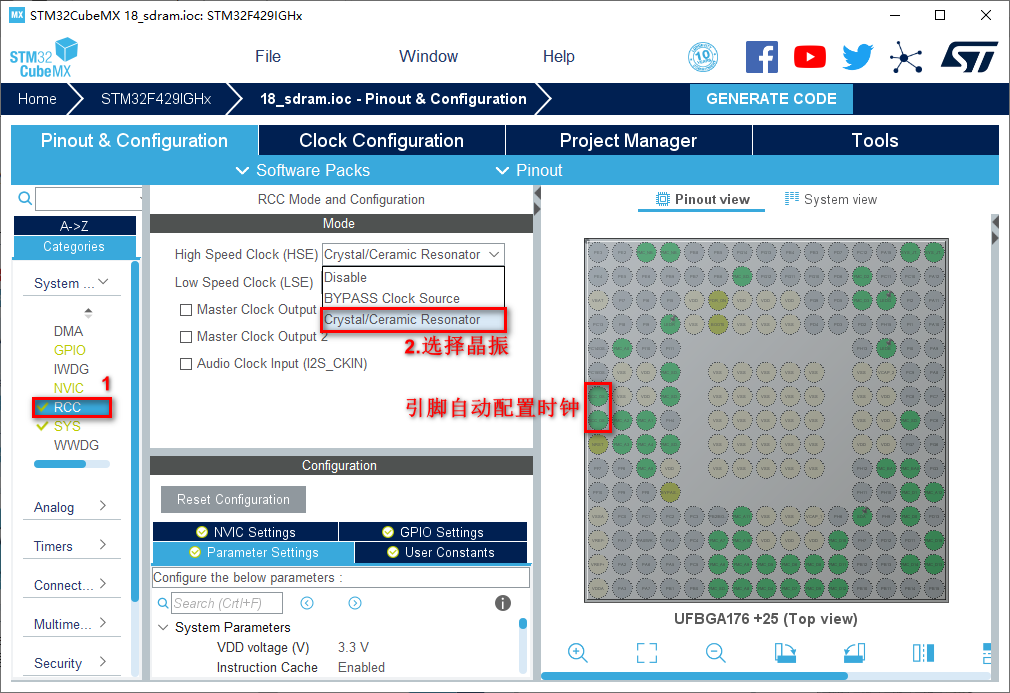Open the File menu
Screen dimensions: 1010x693
point(267,57)
